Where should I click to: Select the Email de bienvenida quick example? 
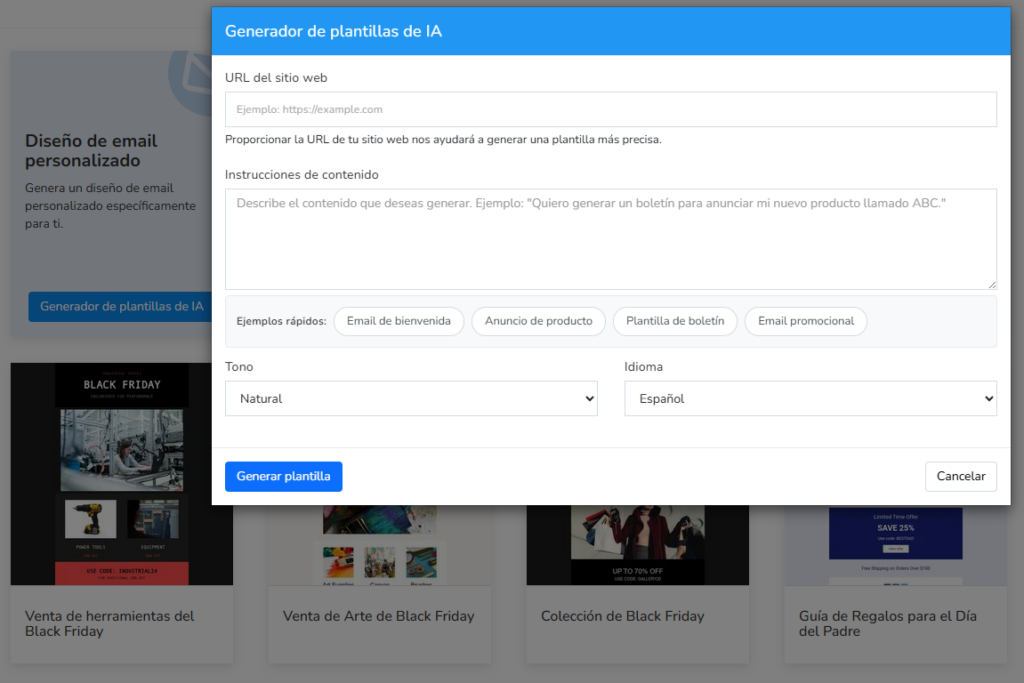click(x=398, y=321)
